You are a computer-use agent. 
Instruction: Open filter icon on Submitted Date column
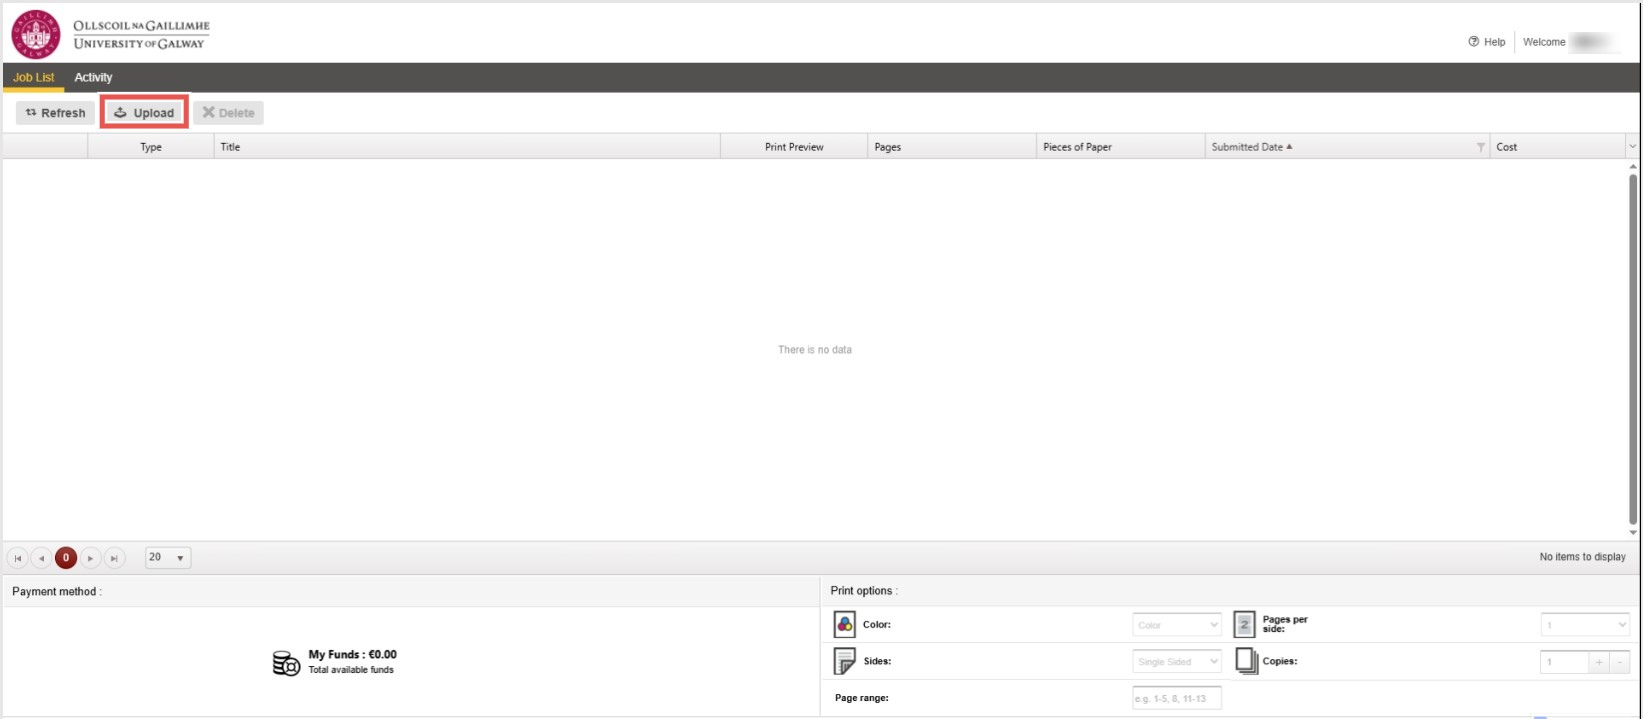click(x=1480, y=147)
